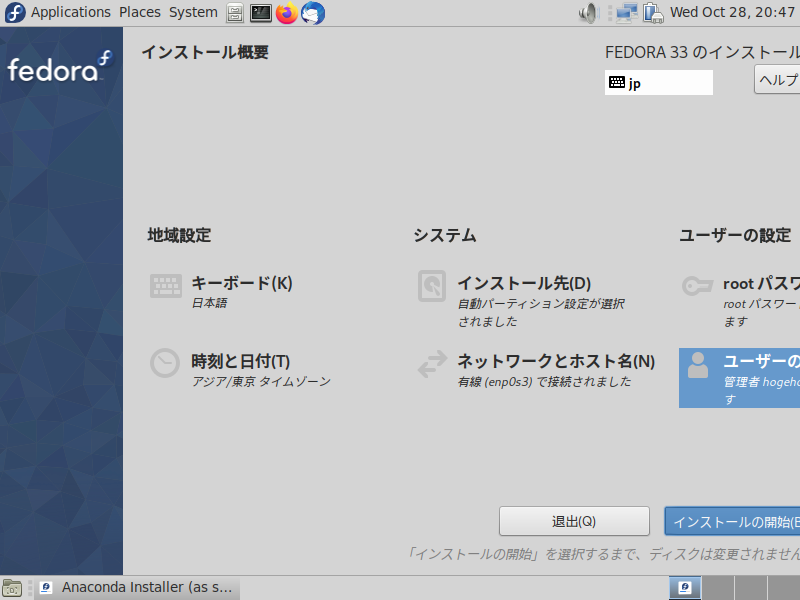Click the key icon for root password
This screenshot has height=600, width=800.
click(x=697, y=285)
